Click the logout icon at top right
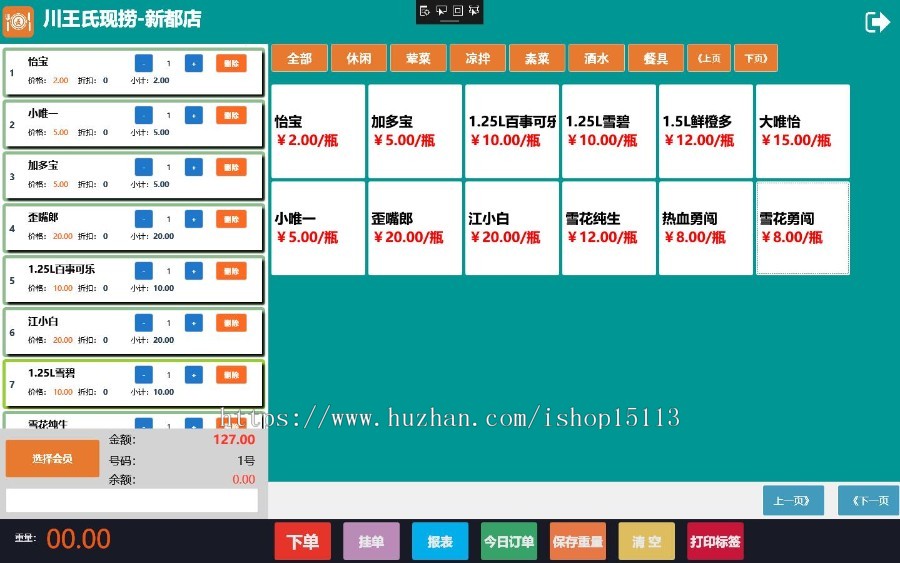This screenshot has height=563, width=900. click(x=877, y=22)
